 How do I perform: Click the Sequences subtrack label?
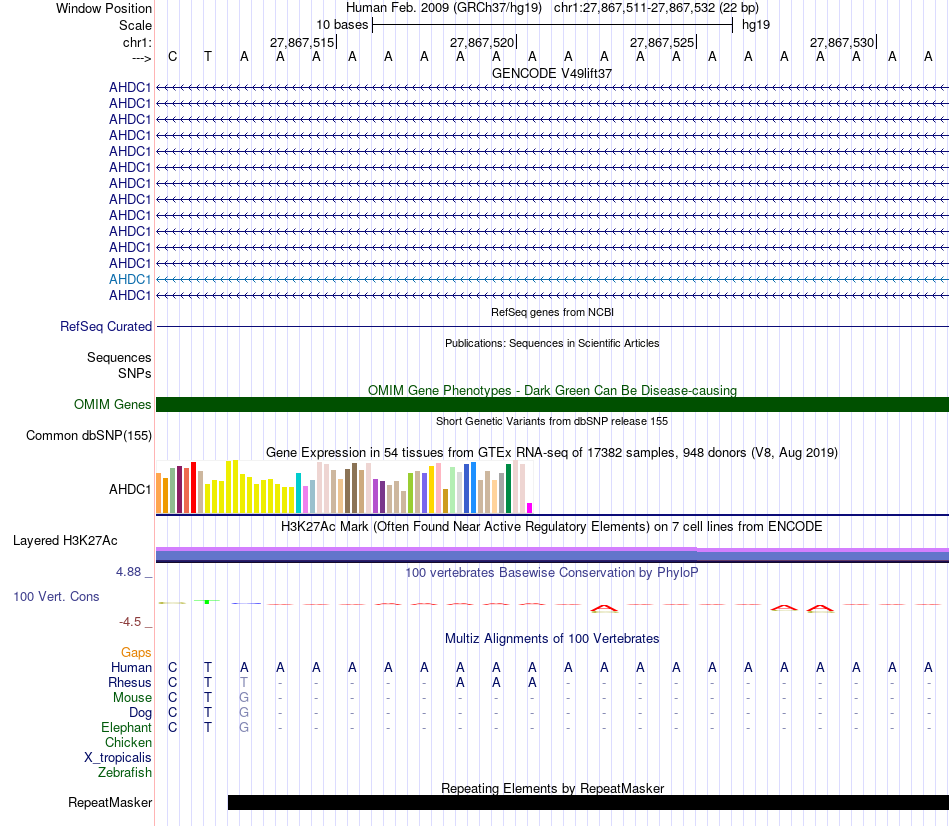(x=119, y=358)
